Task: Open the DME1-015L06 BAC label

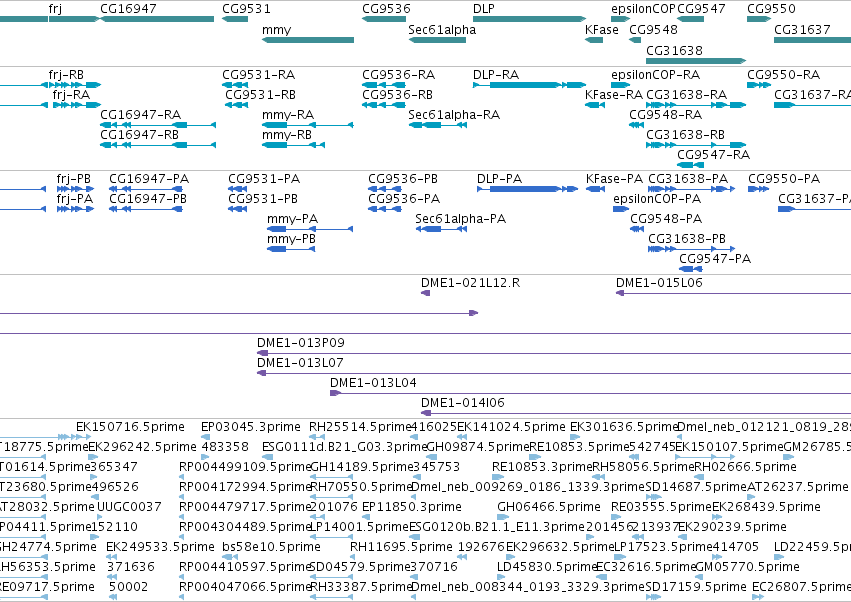Action: click(659, 283)
